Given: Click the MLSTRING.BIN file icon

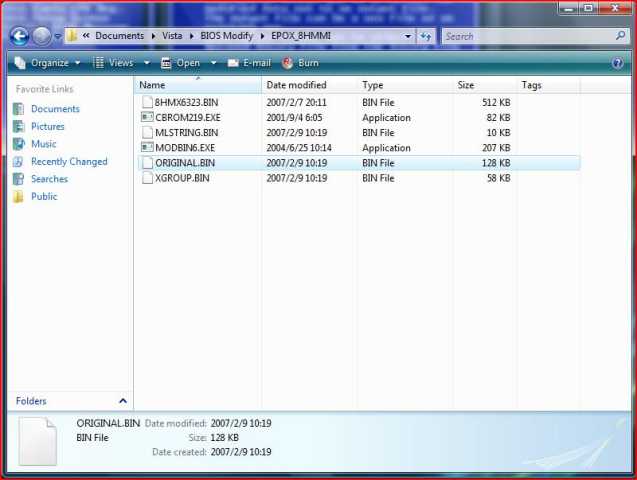Looking at the screenshot, I should [x=147, y=132].
